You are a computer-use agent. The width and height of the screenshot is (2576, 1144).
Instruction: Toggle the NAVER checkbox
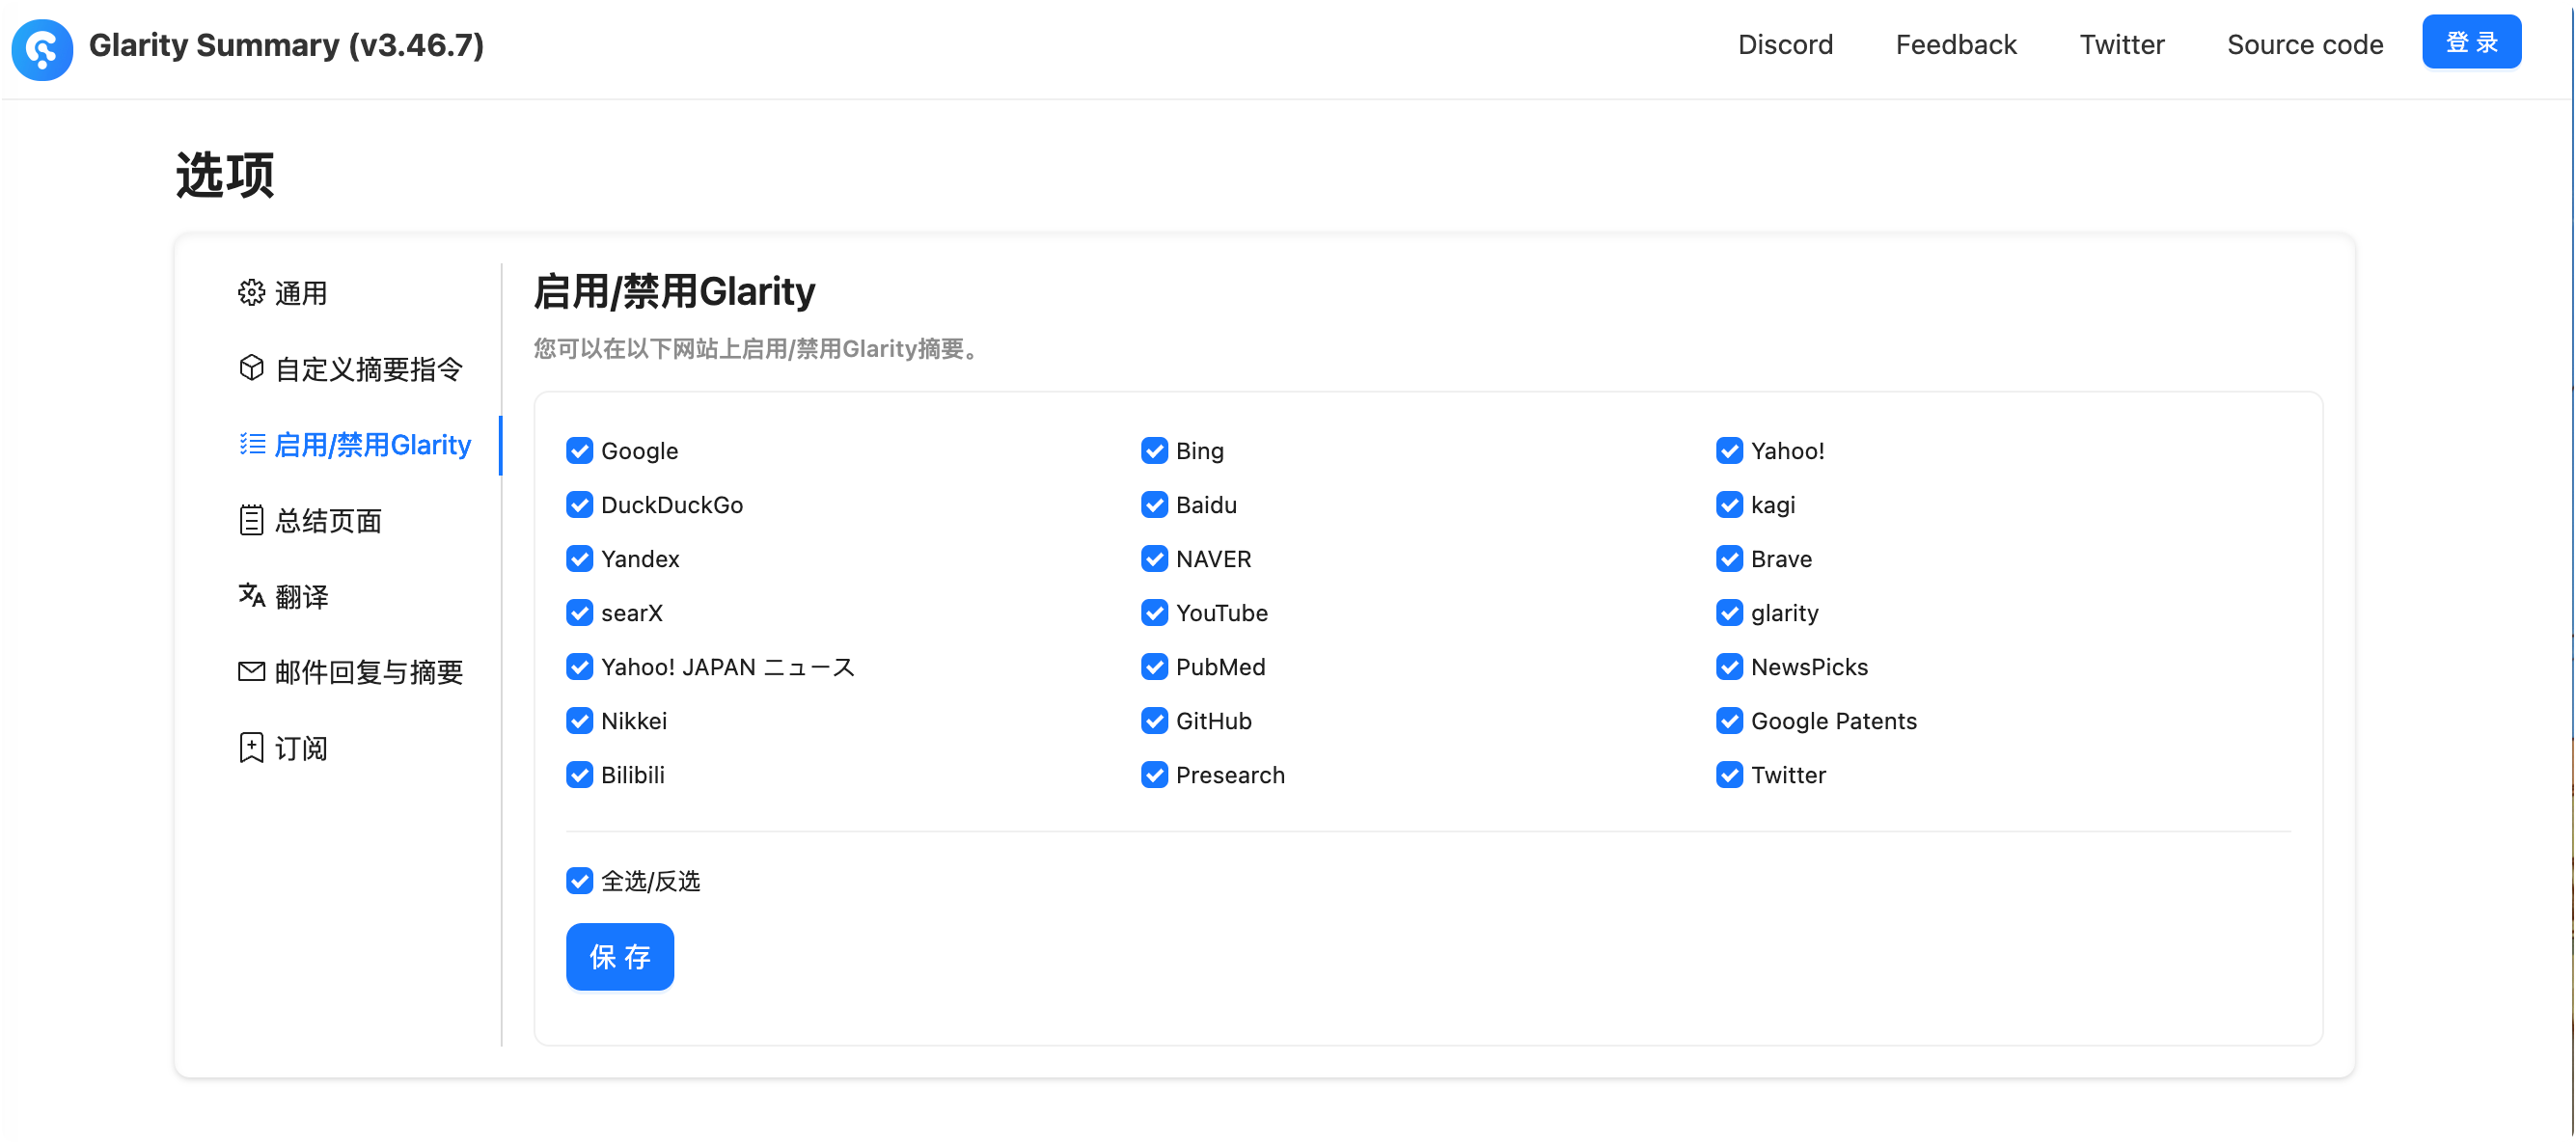(1154, 559)
